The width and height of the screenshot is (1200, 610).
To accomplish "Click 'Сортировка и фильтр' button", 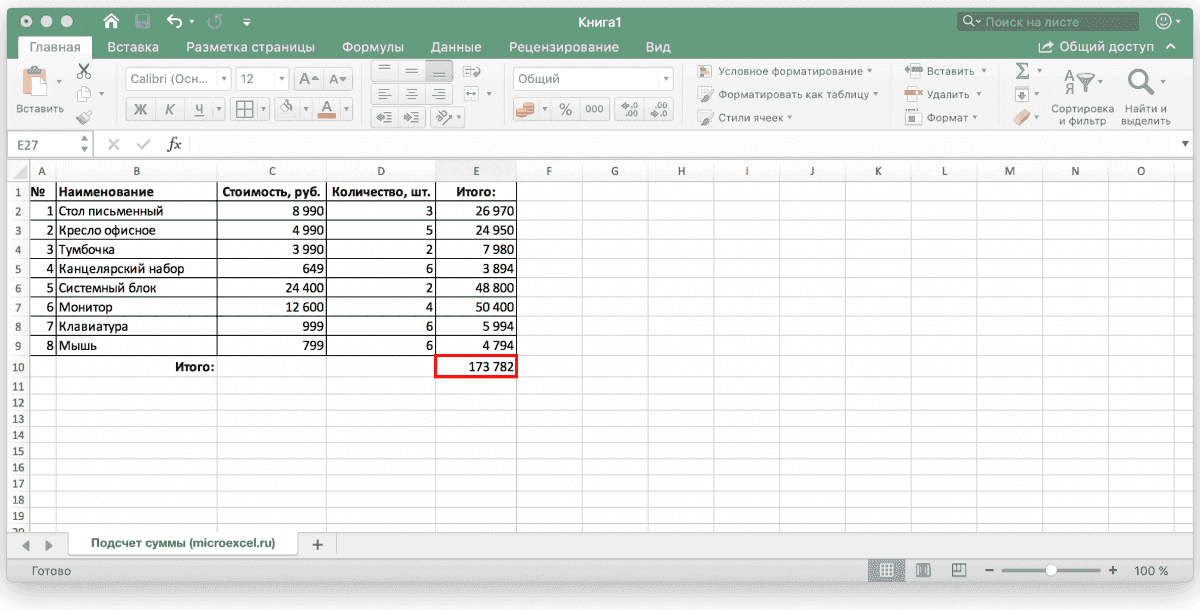I will tap(1082, 96).
